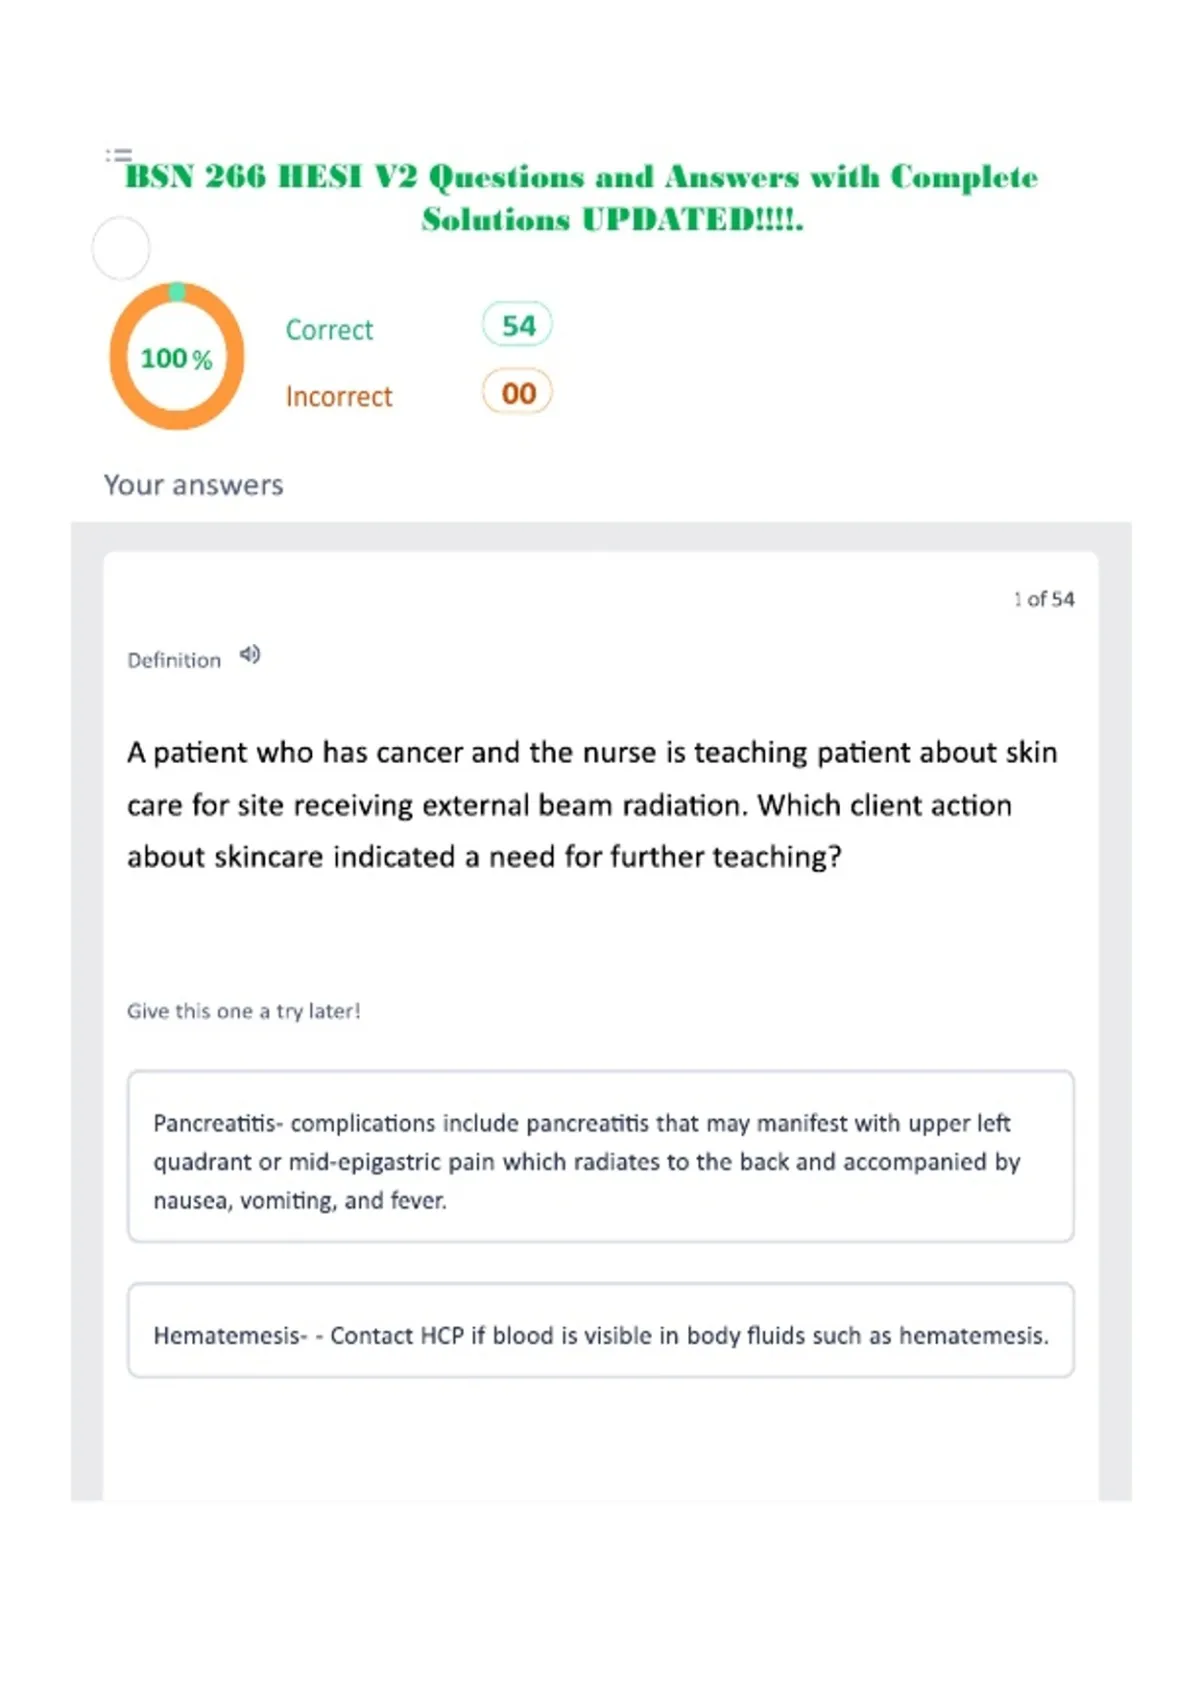Select the Pancreatitis answer card

pos(601,1157)
